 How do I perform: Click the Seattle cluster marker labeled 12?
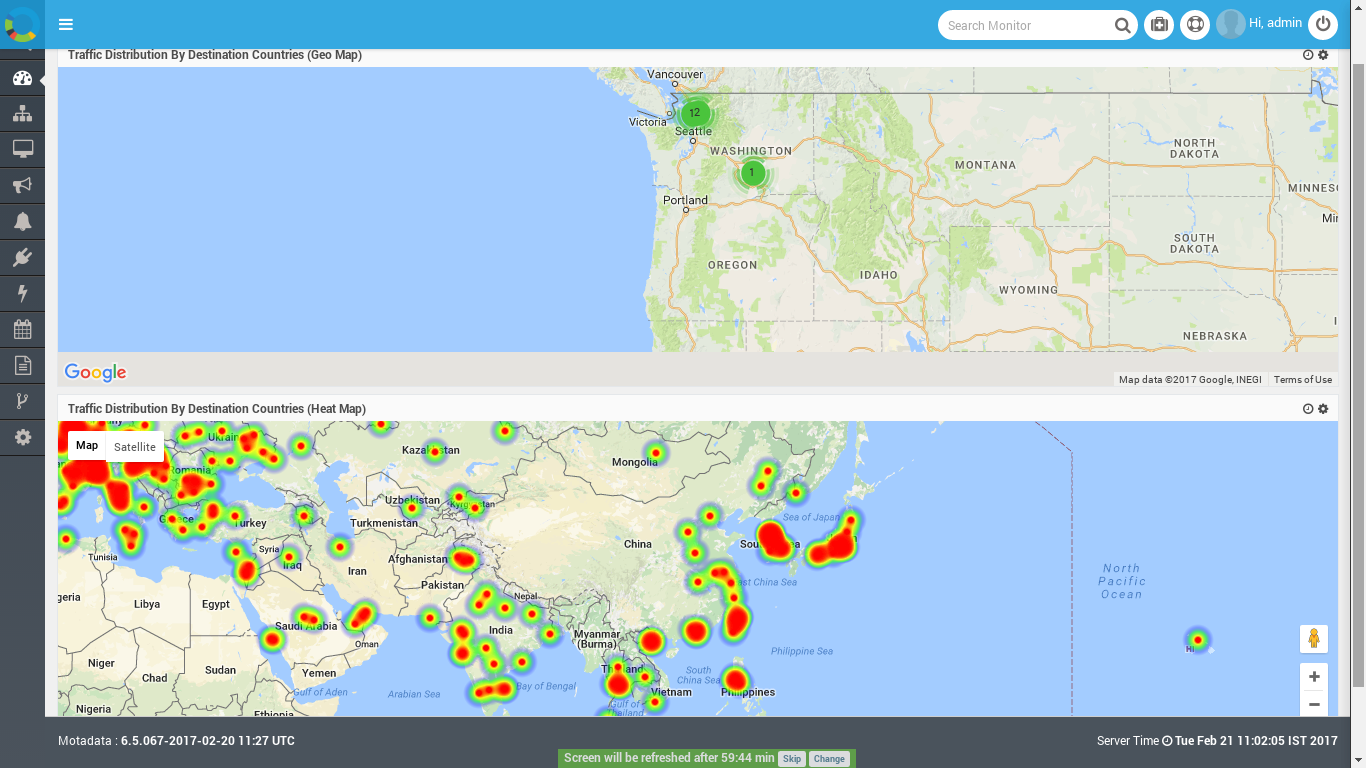(695, 113)
